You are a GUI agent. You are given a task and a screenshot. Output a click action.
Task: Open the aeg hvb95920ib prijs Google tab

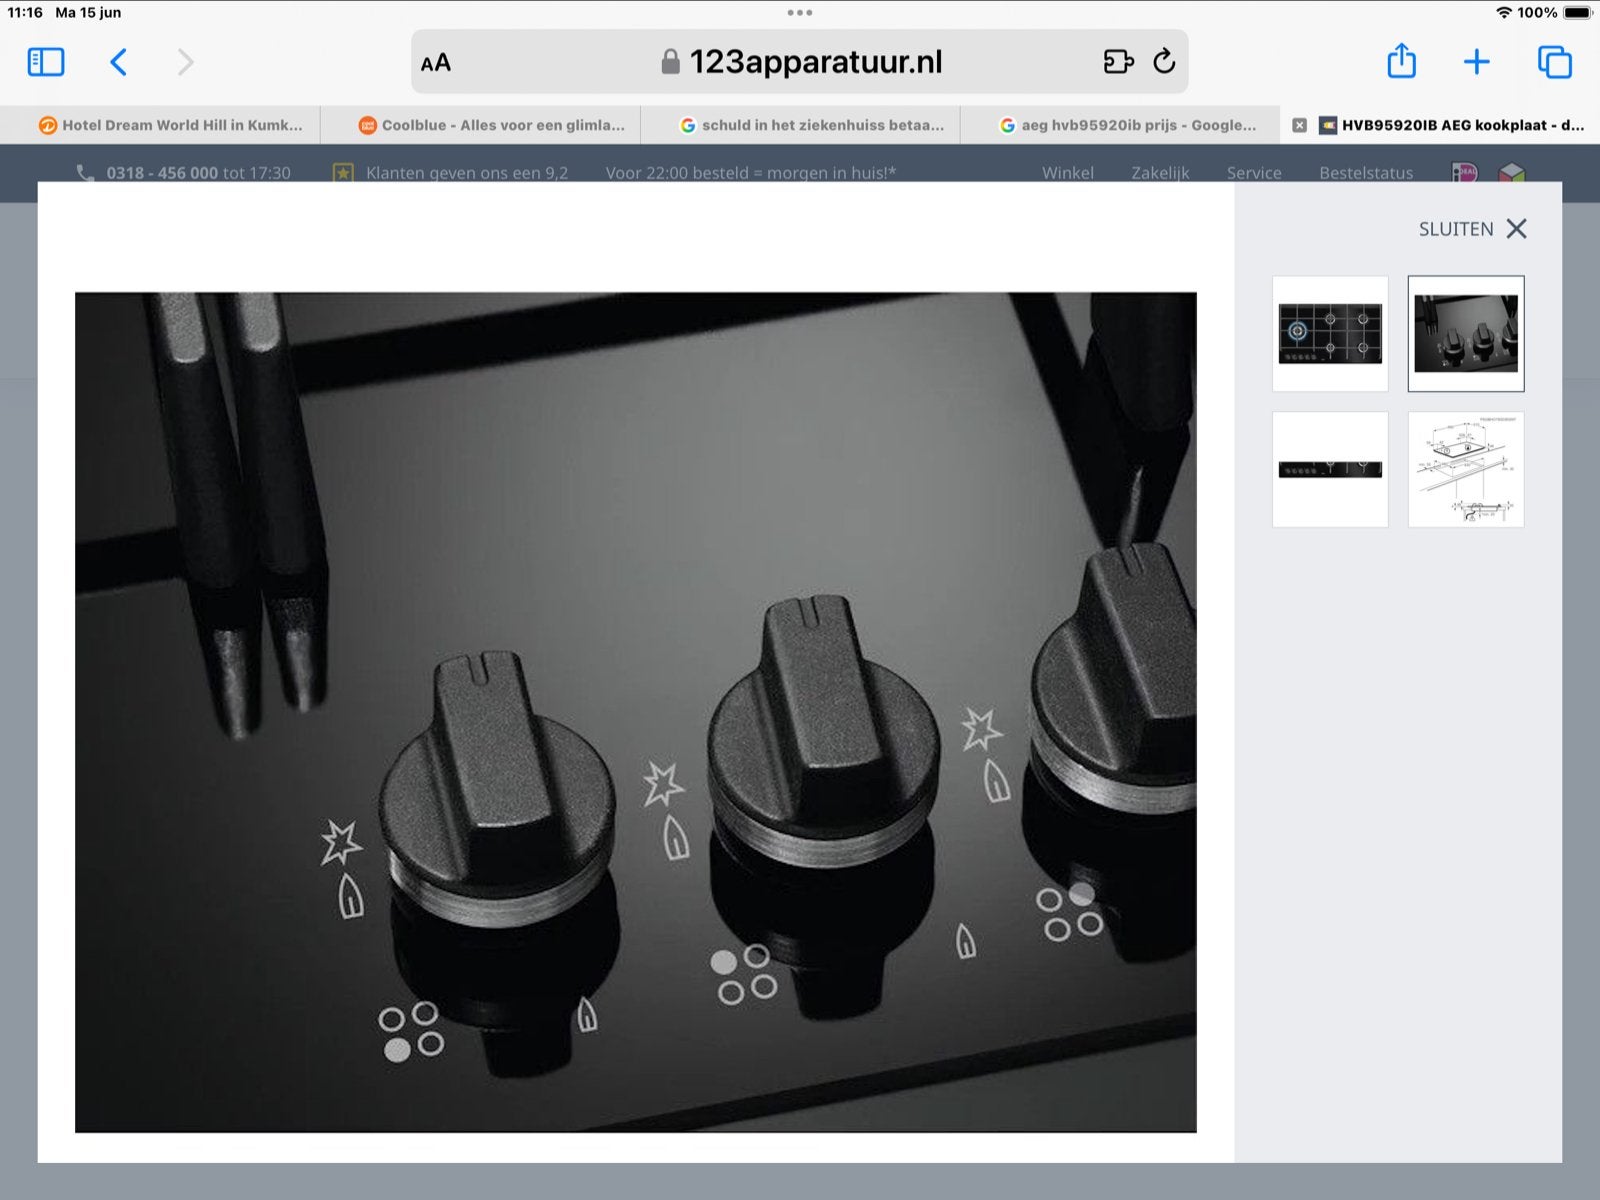coord(1120,125)
